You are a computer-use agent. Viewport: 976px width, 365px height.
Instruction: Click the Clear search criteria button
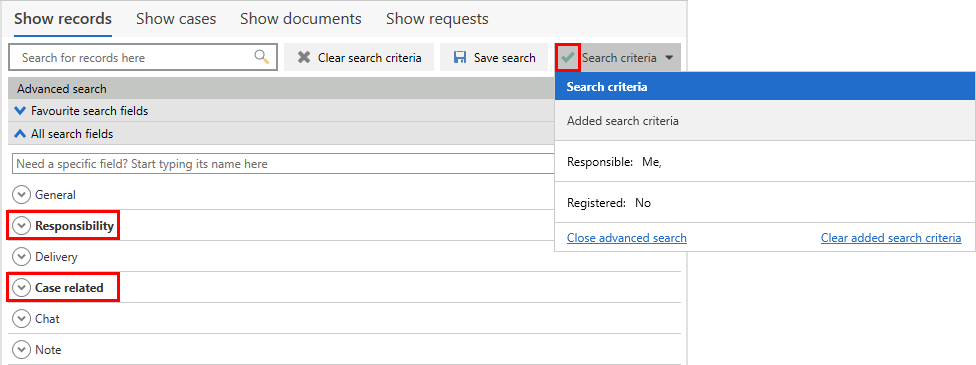(x=359, y=57)
